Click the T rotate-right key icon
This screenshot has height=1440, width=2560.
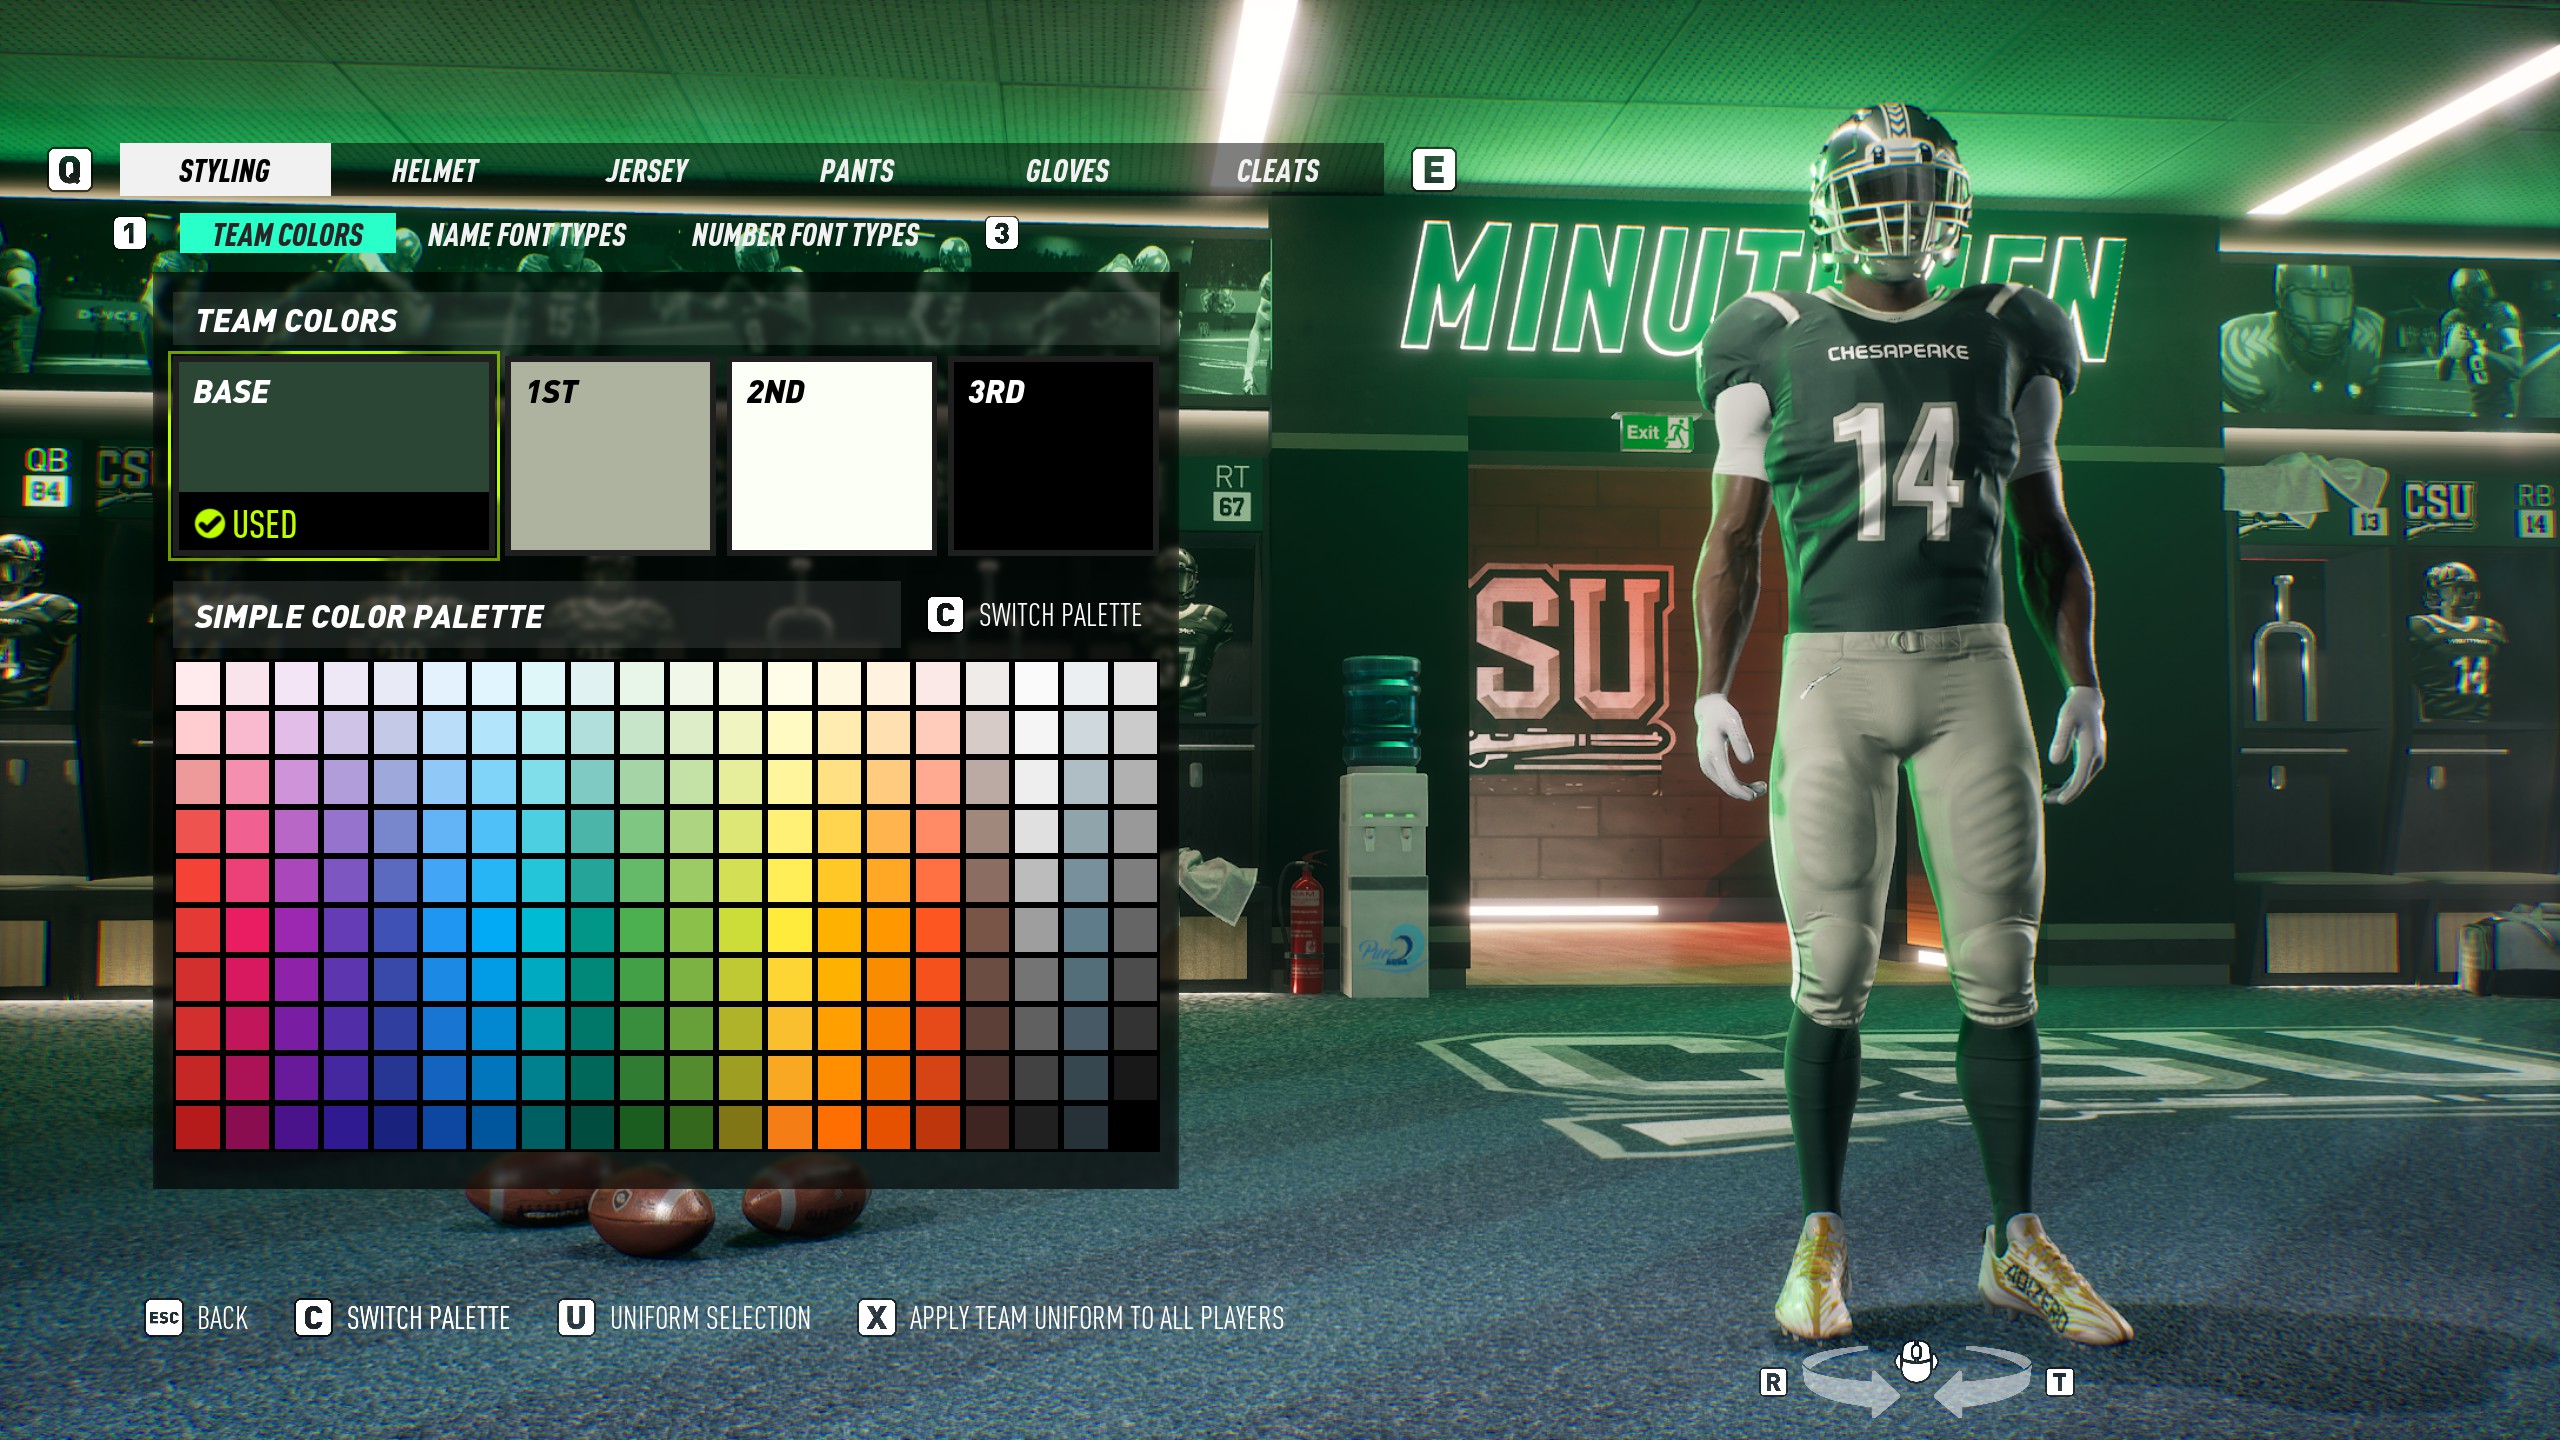click(2059, 1382)
